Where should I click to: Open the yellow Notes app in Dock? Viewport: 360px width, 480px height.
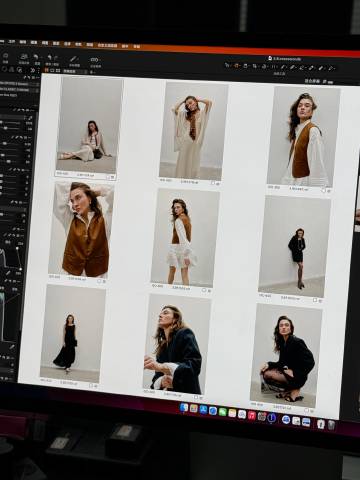[232, 413]
